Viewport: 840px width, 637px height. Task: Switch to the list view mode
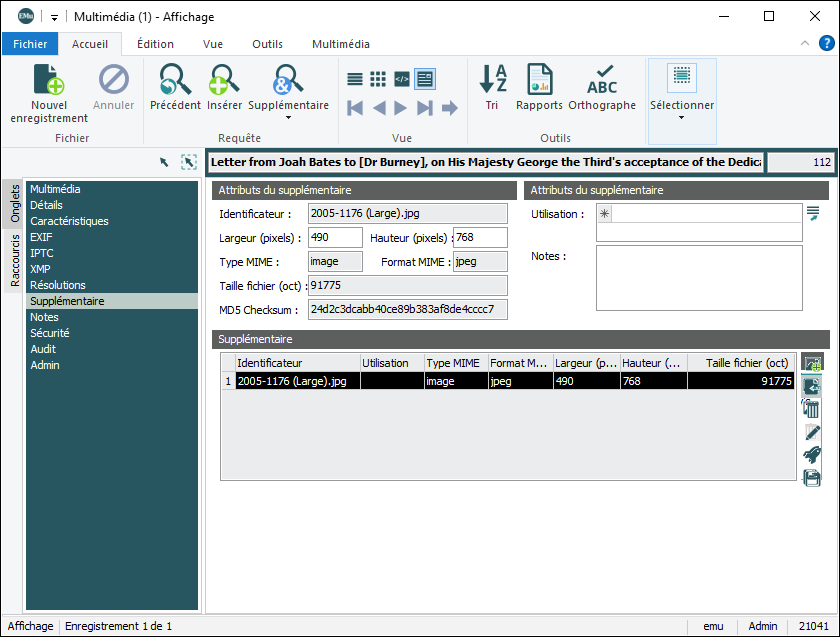355,79
